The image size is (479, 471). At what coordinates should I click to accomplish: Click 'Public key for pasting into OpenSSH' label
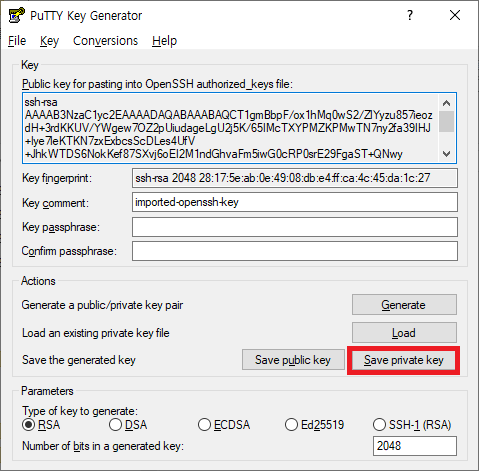(157, 84)
